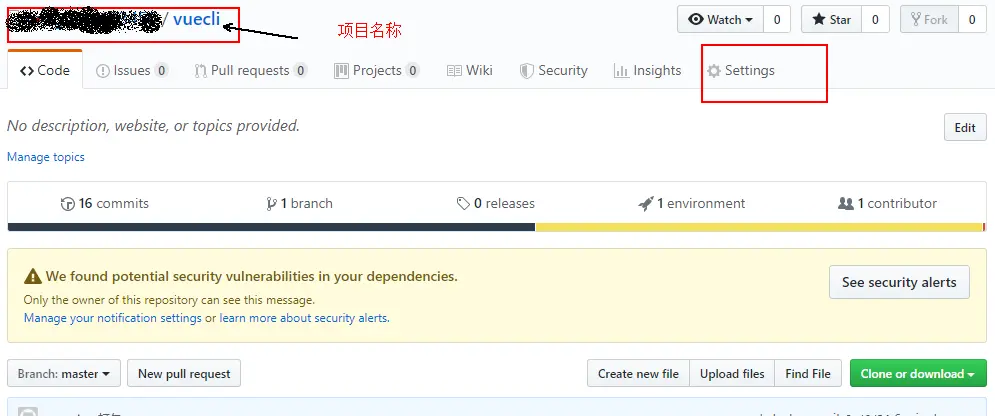Click Create new file button
The image size is (995, 416).
638,374
